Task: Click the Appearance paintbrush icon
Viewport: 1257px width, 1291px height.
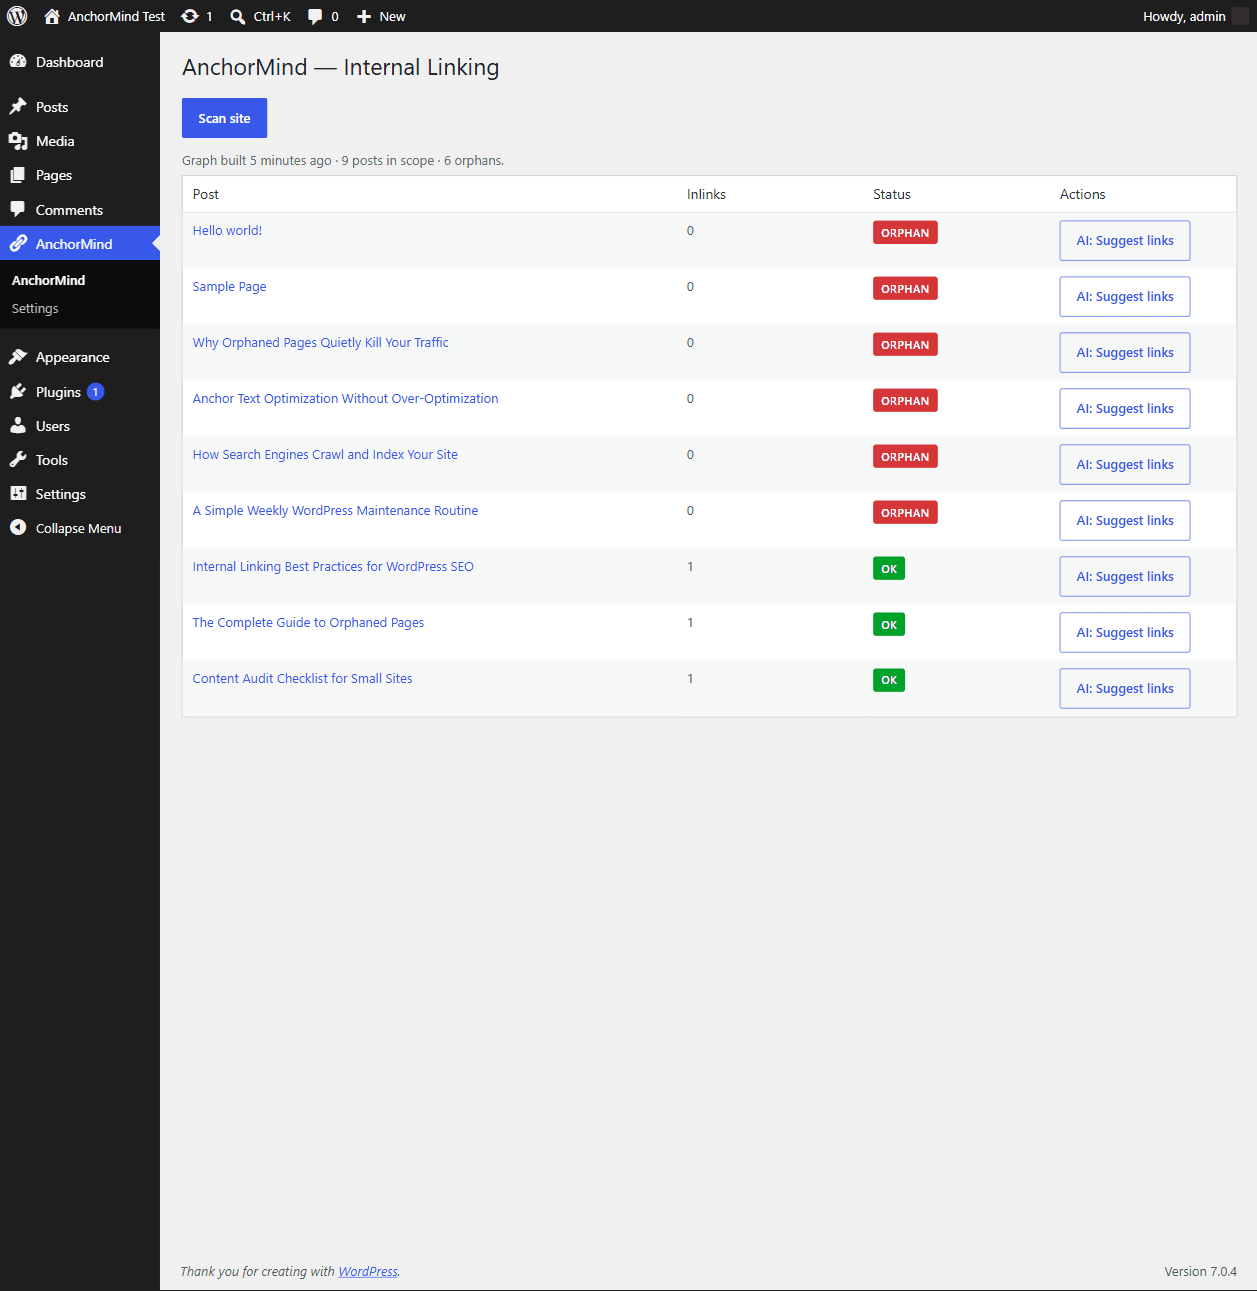Action: pos(18,357)
